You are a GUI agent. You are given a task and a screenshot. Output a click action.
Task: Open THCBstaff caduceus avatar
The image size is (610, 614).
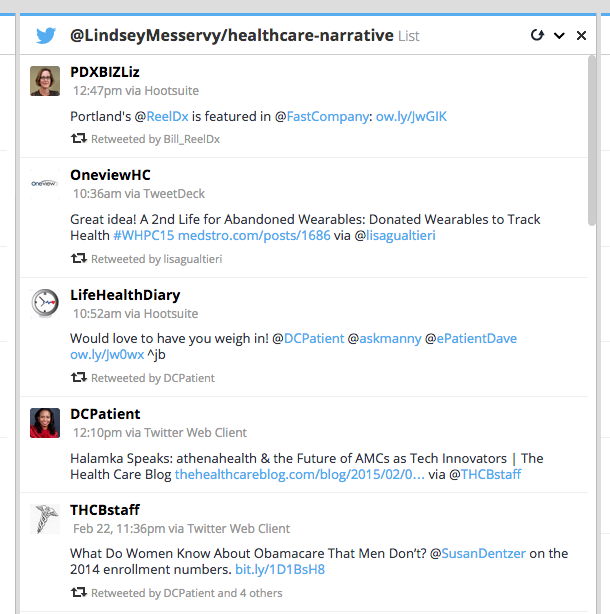pyautogui.click(x=45, y=519)
